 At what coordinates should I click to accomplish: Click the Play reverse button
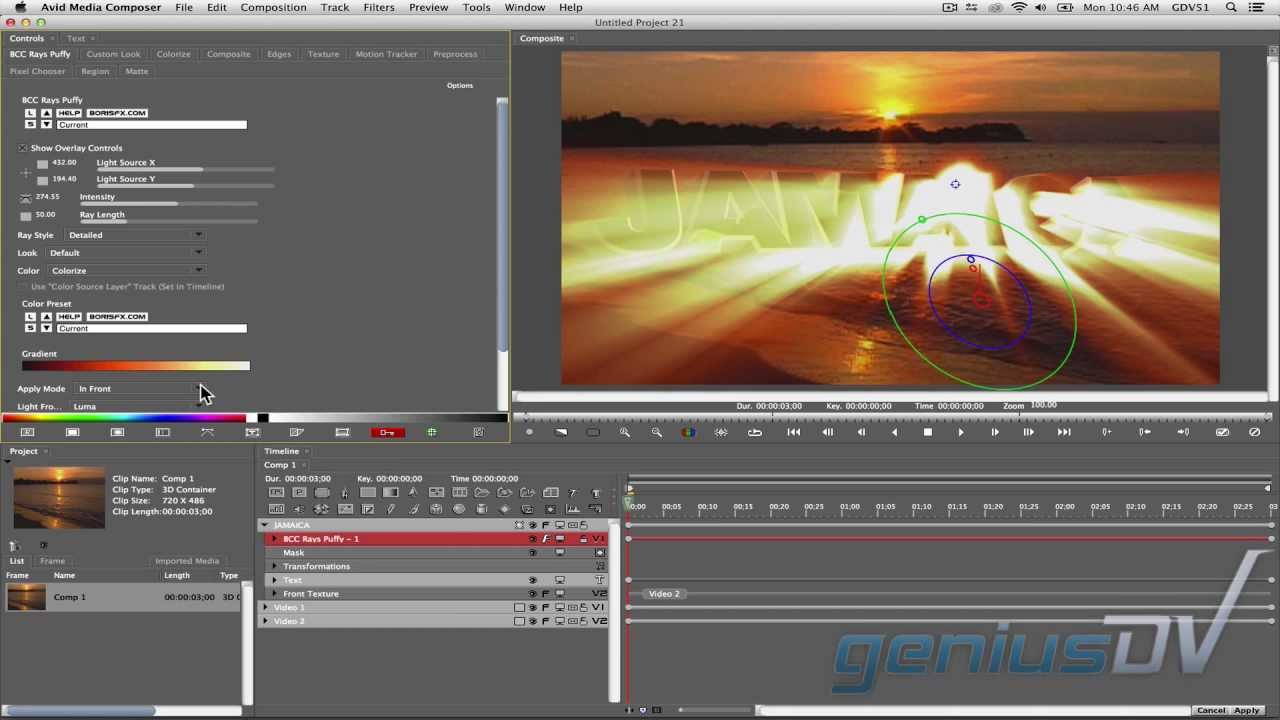[894, 432]
